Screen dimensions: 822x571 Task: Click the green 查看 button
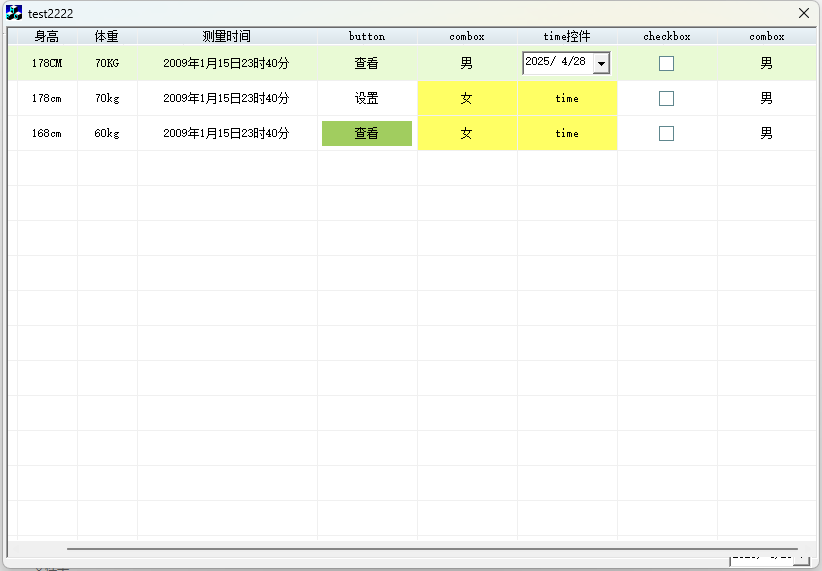(x=366, y=133)
